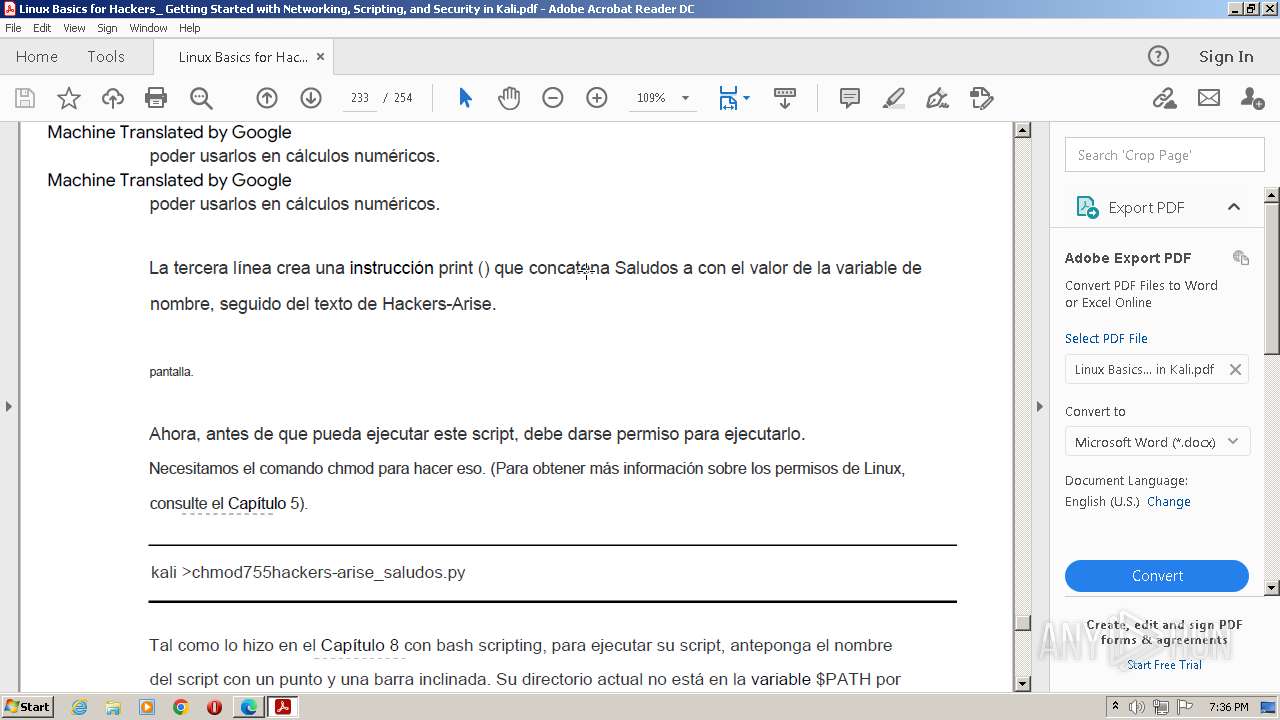Click the Start Free Trial link

pyautogui.click(x=1164, y=665)
